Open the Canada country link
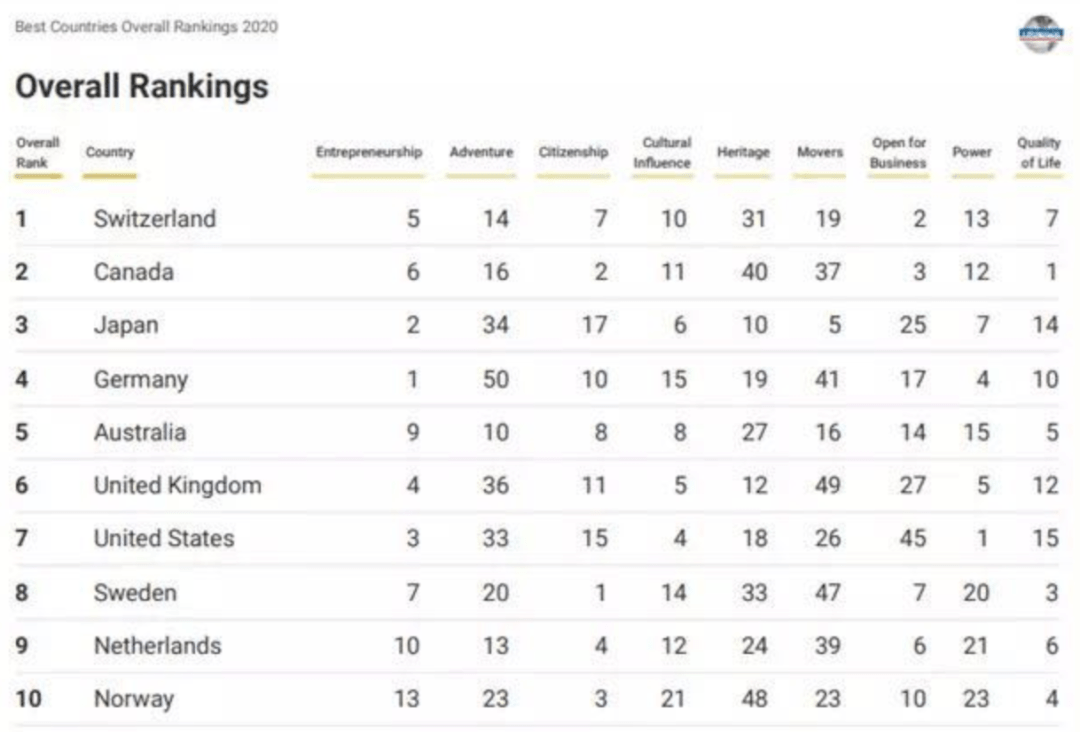This screenshot has width=1080, height=732. click(134, 272)
